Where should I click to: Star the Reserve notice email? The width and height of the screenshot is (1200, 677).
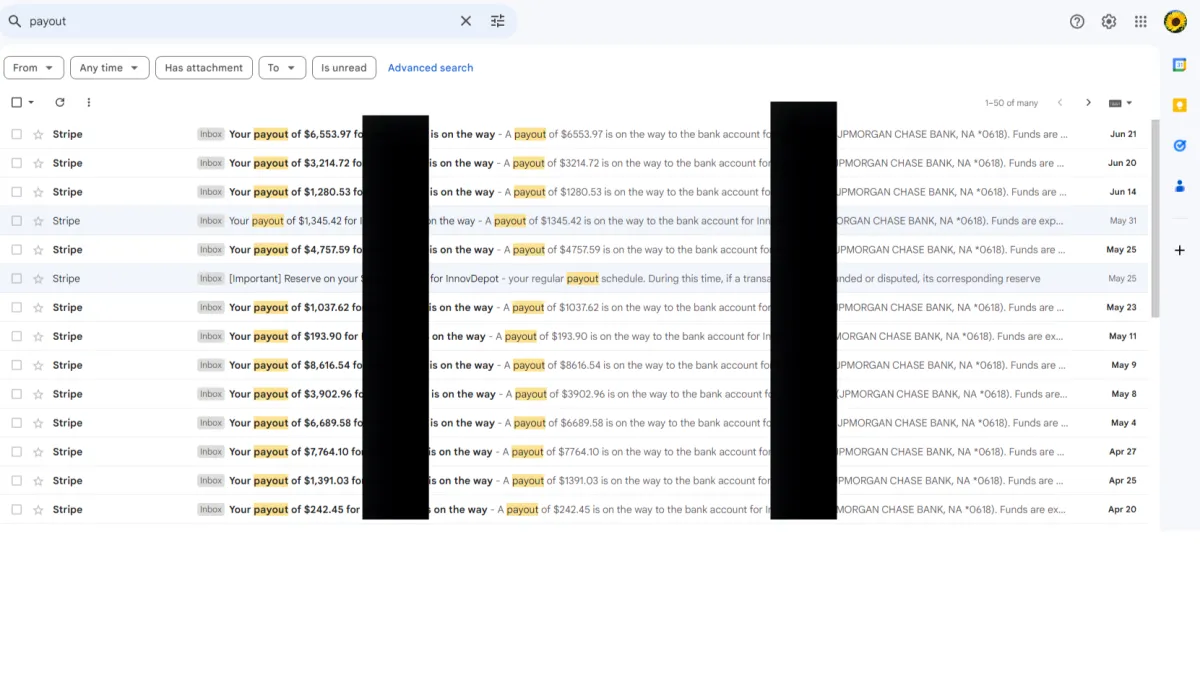click(38, 279)
